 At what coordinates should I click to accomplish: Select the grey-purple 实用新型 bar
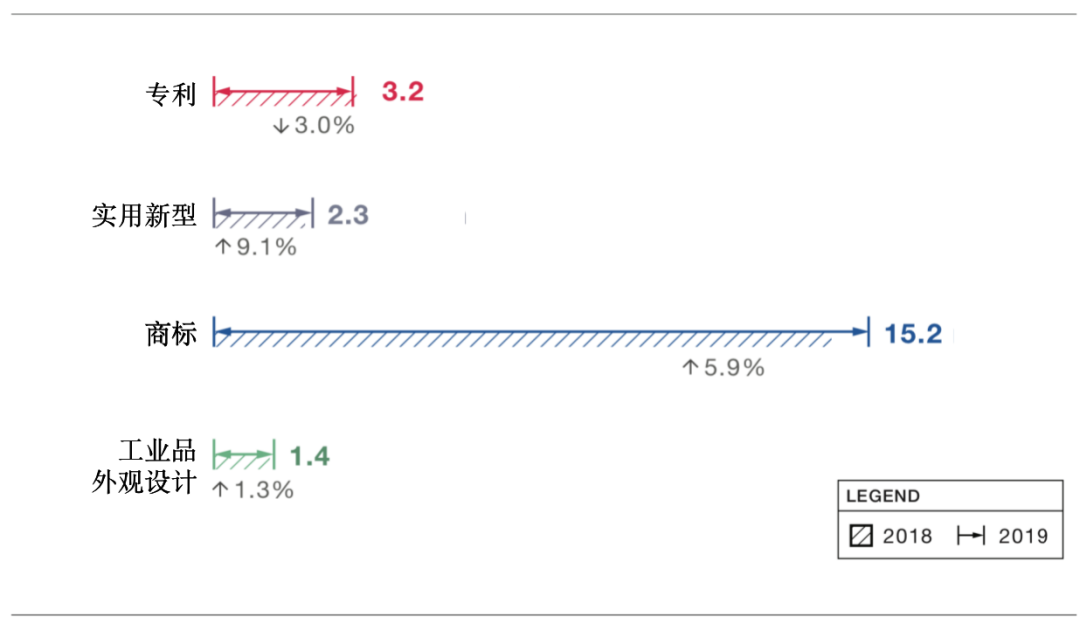tap(263, 214)
